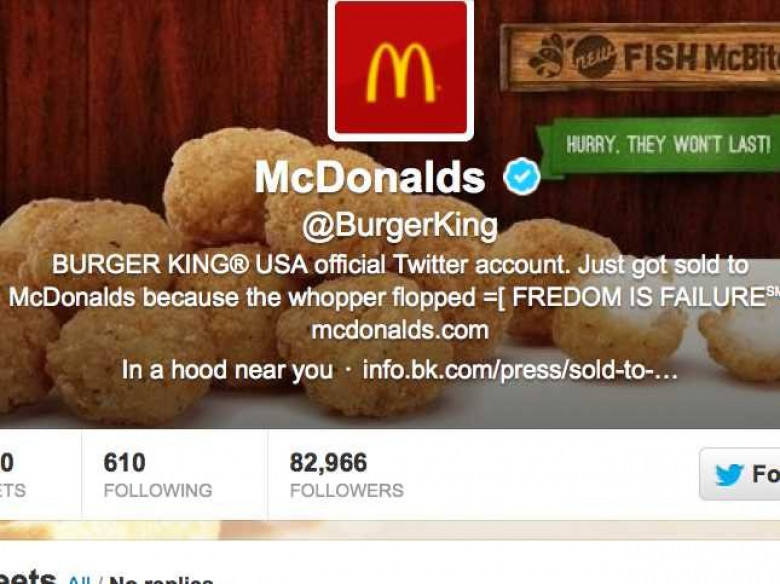Click the McDonalds display name
780x584 pixels.
[370, 178]
